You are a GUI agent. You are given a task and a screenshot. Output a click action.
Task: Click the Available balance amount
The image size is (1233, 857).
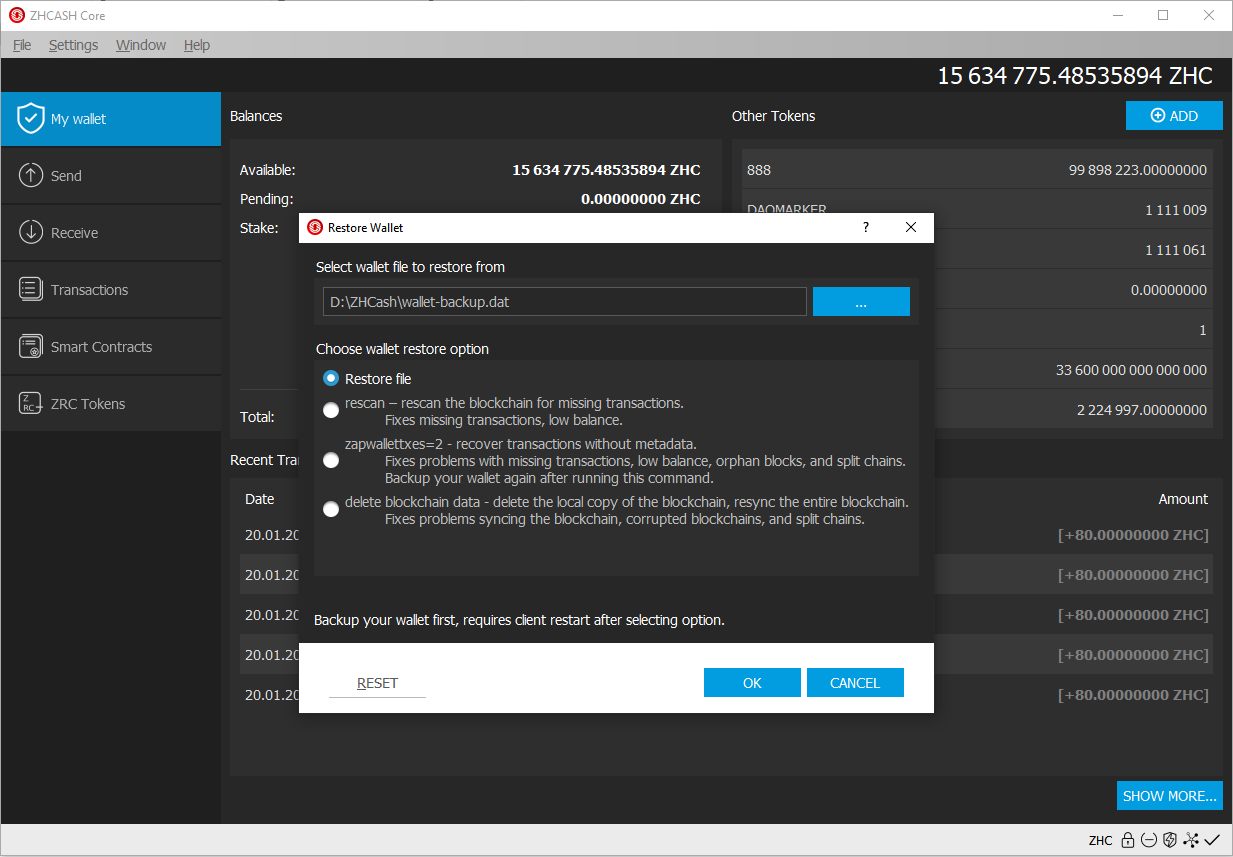(x=606, y=170)
